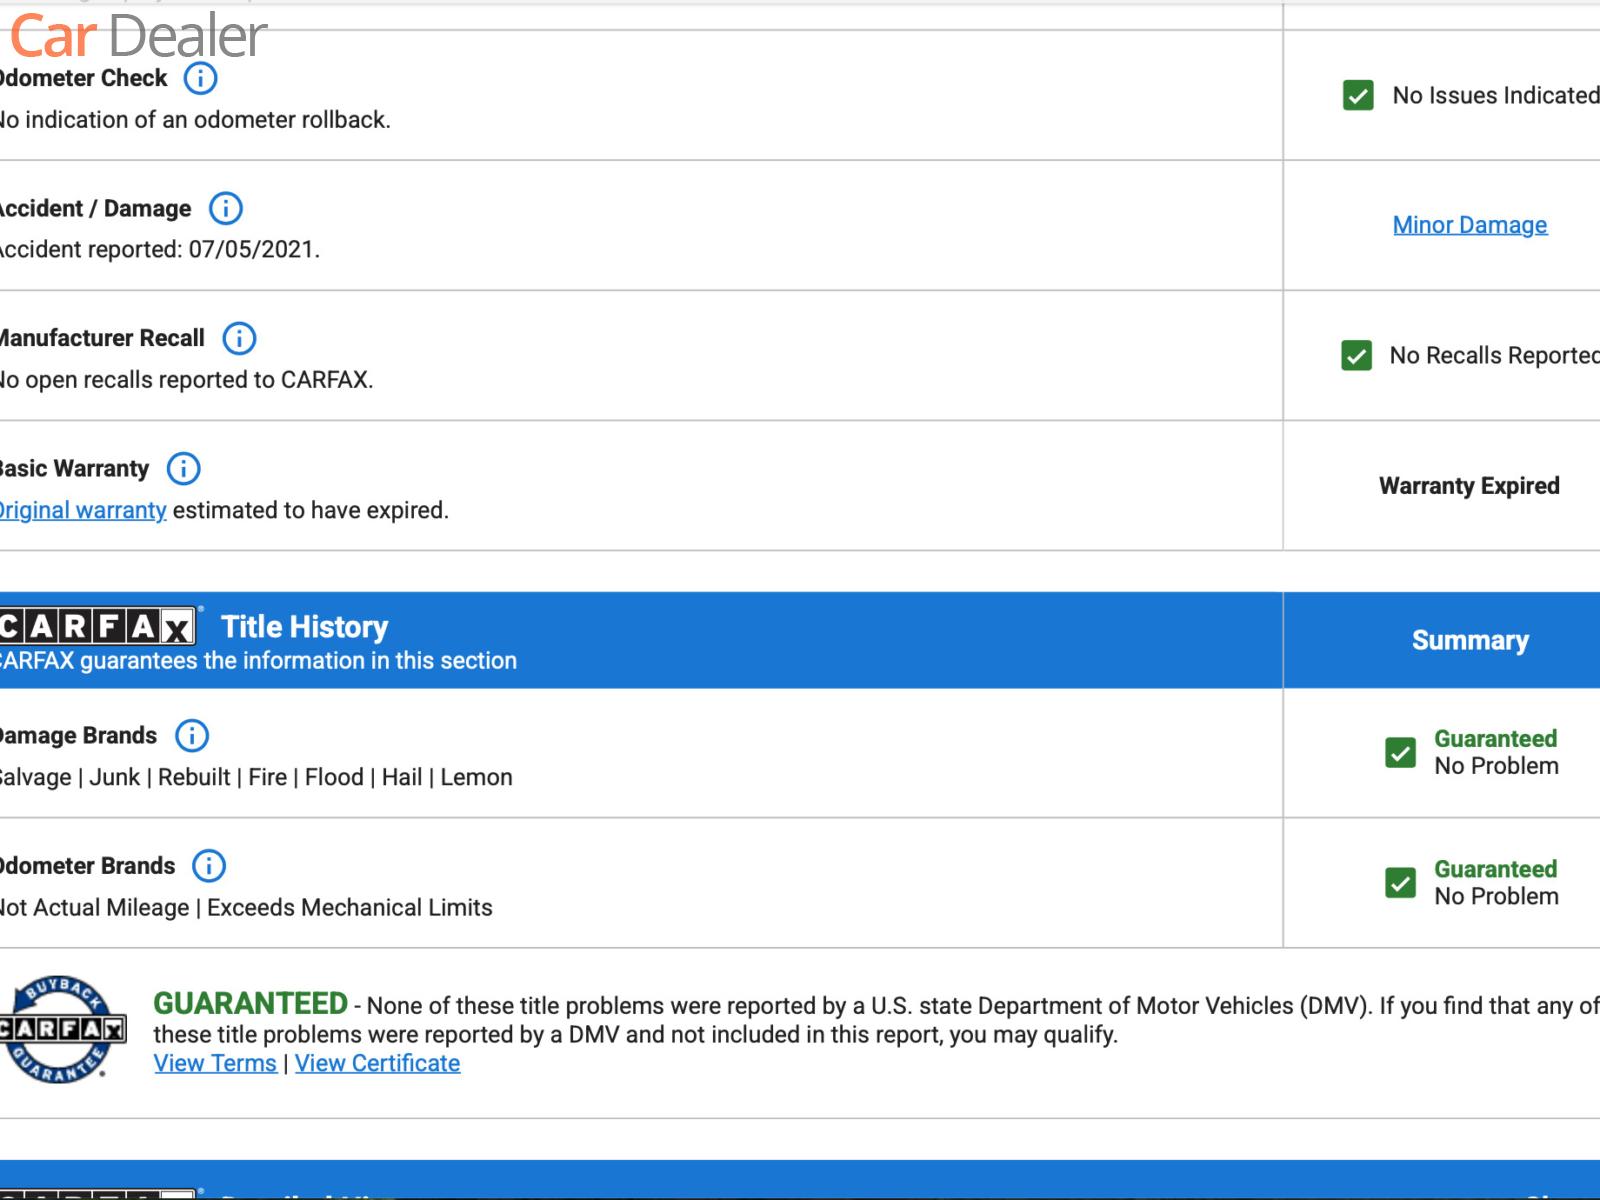Open the Accident / Damage info icon
This screenshot has width=1600, height=1200.
coord(225,208)
